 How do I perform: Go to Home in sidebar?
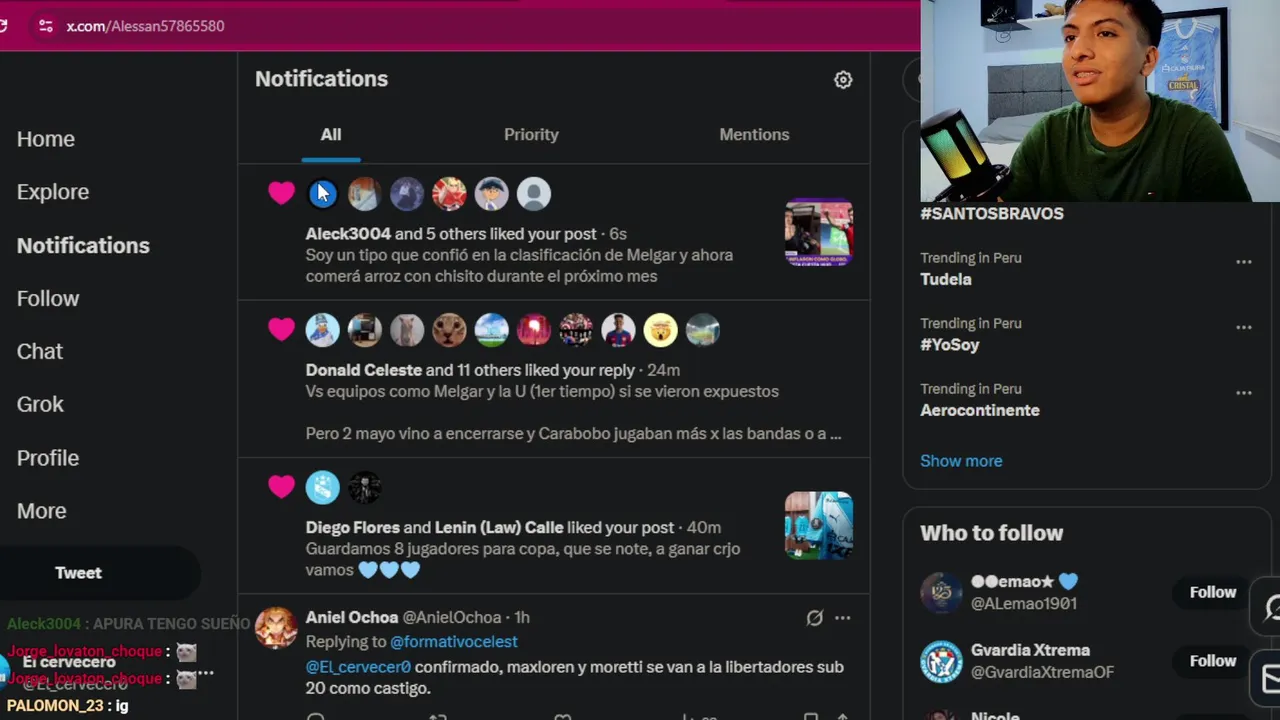click(46, 139)
